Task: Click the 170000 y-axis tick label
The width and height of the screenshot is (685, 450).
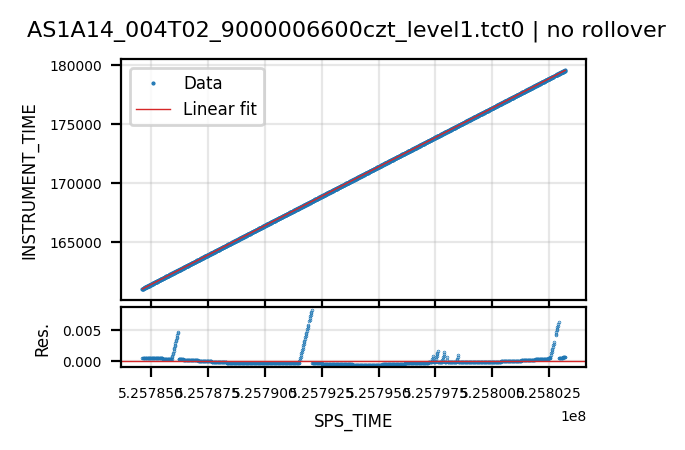Action: 76,184
